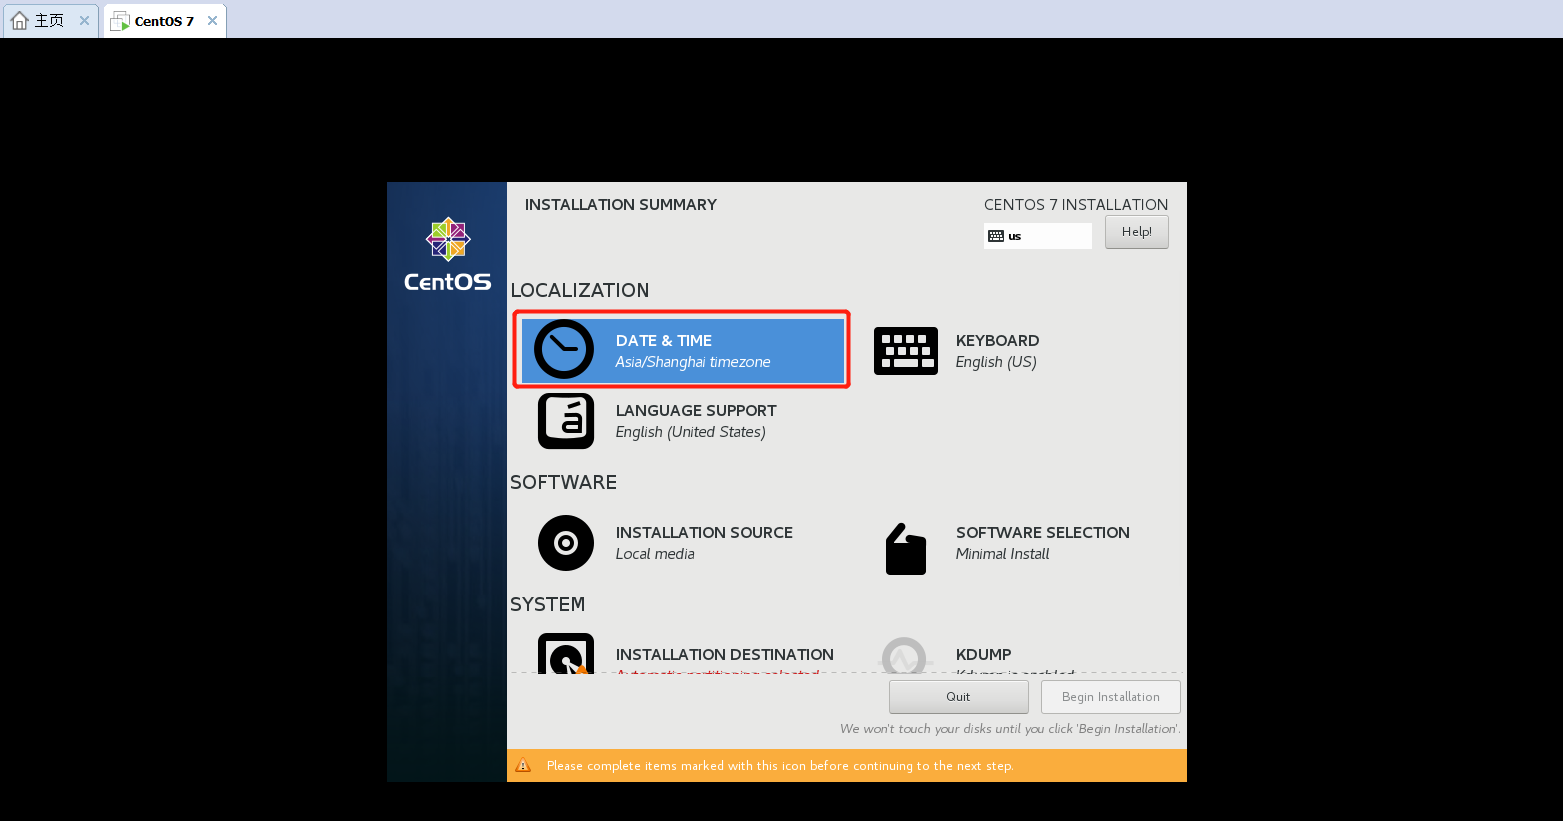Click the INSTALLATION DESTINATION label
This screenshot has height=821, width=1563.
click(725, 655)
